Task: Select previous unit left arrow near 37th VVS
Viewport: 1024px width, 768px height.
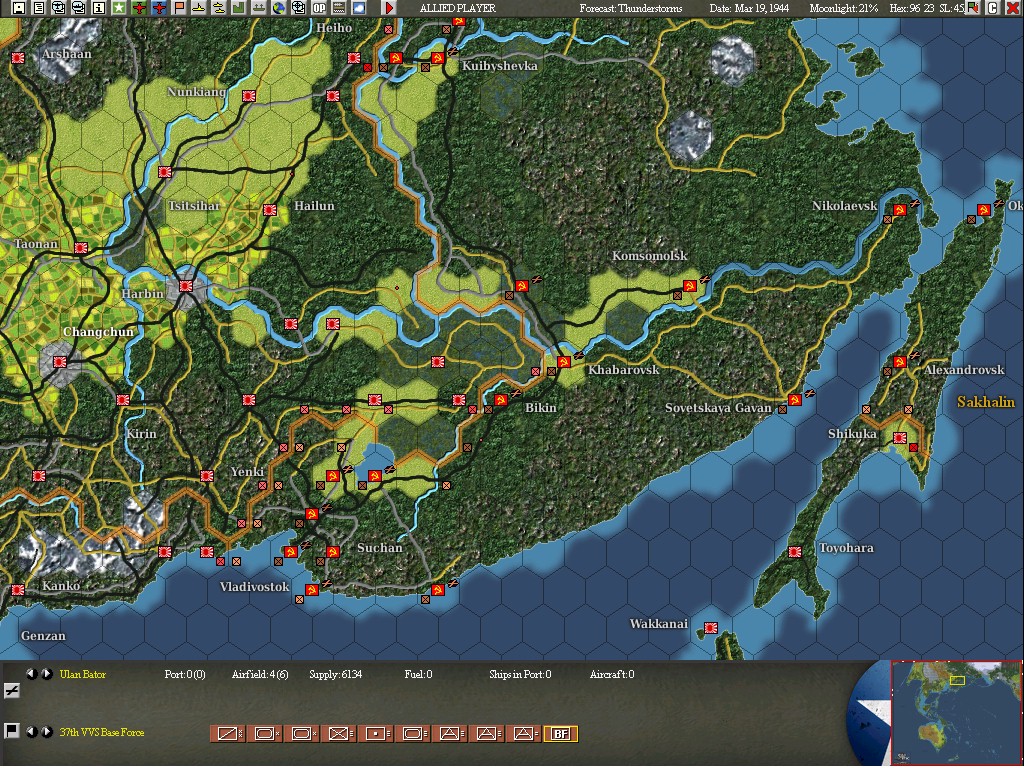Action: click(x=31, y=731)
